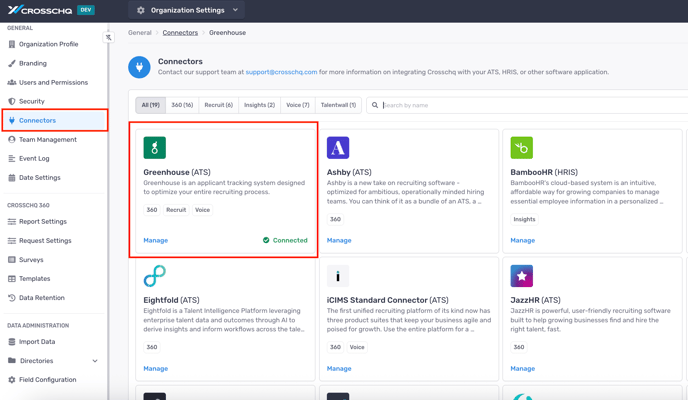The image size is (688, 400).
Task: Click the Templates table icon
Action: pyautogui.click(x=12, y=279)
